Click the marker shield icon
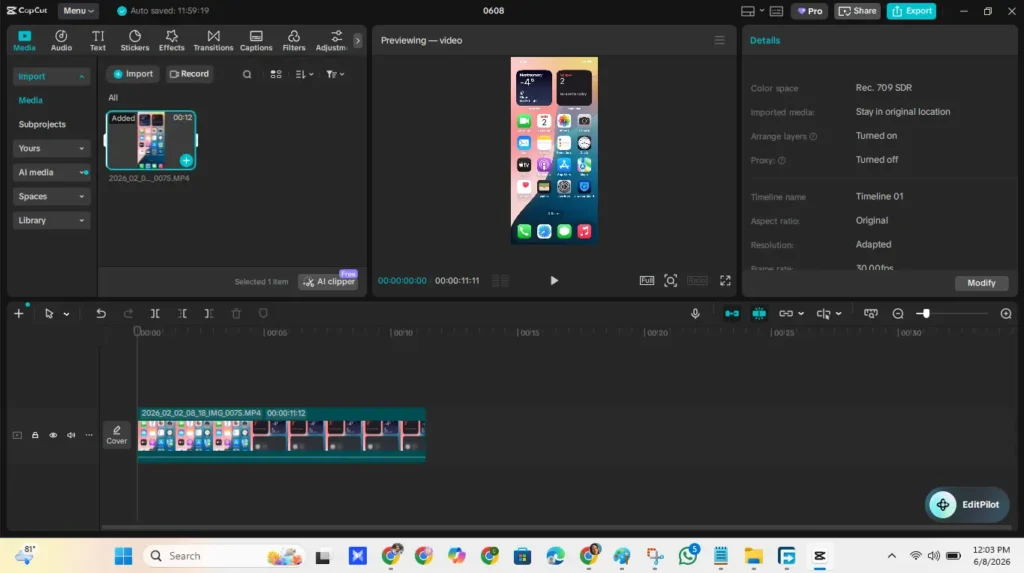 click(263, 314)
